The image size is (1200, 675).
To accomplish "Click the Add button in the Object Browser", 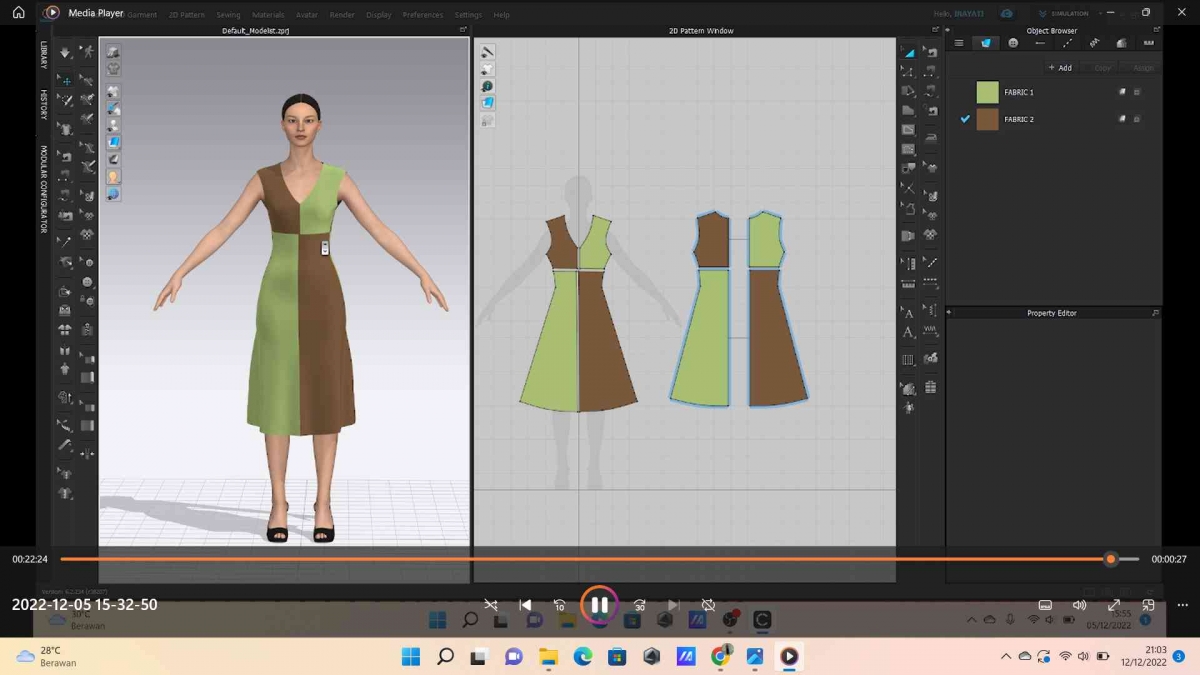I will (x=1060, y=68).
